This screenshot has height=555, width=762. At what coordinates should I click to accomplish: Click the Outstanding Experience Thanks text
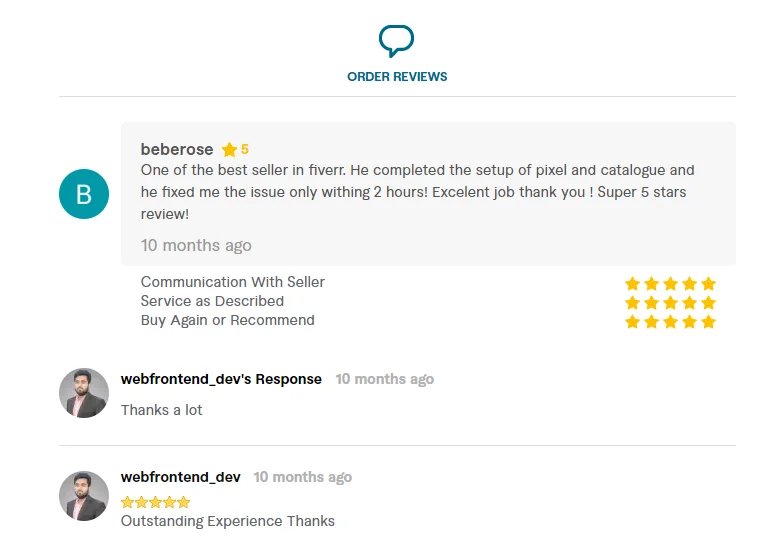tap(228, 520)
